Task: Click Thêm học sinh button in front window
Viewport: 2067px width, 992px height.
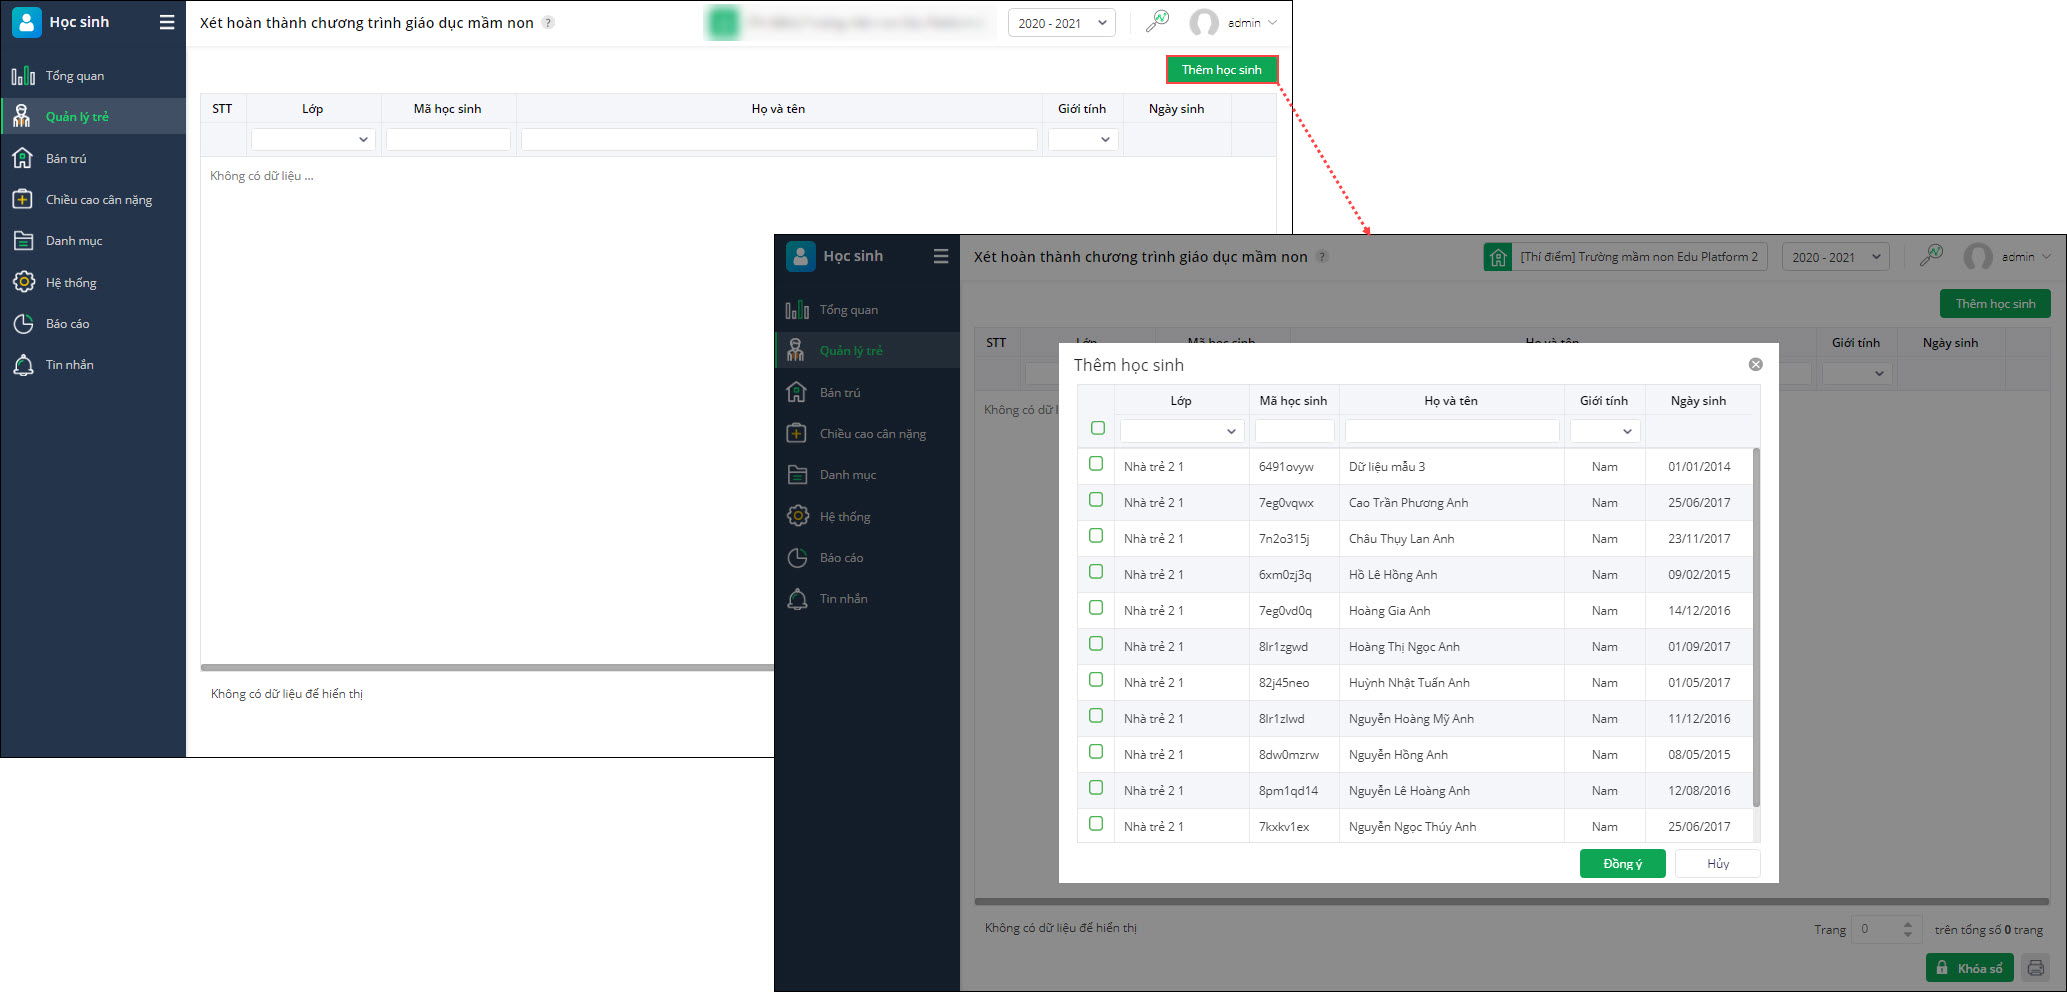Action: coord(1996,304)
